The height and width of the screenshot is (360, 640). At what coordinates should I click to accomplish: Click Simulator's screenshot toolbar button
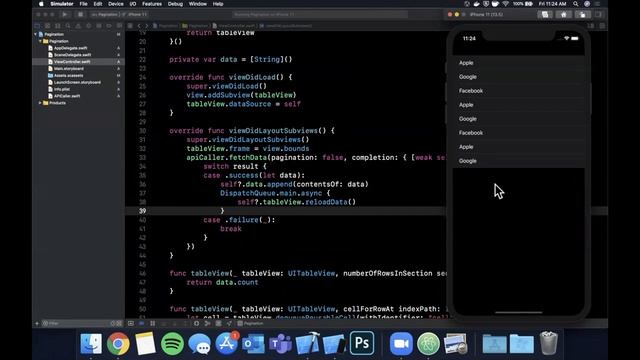pos(545,15)
